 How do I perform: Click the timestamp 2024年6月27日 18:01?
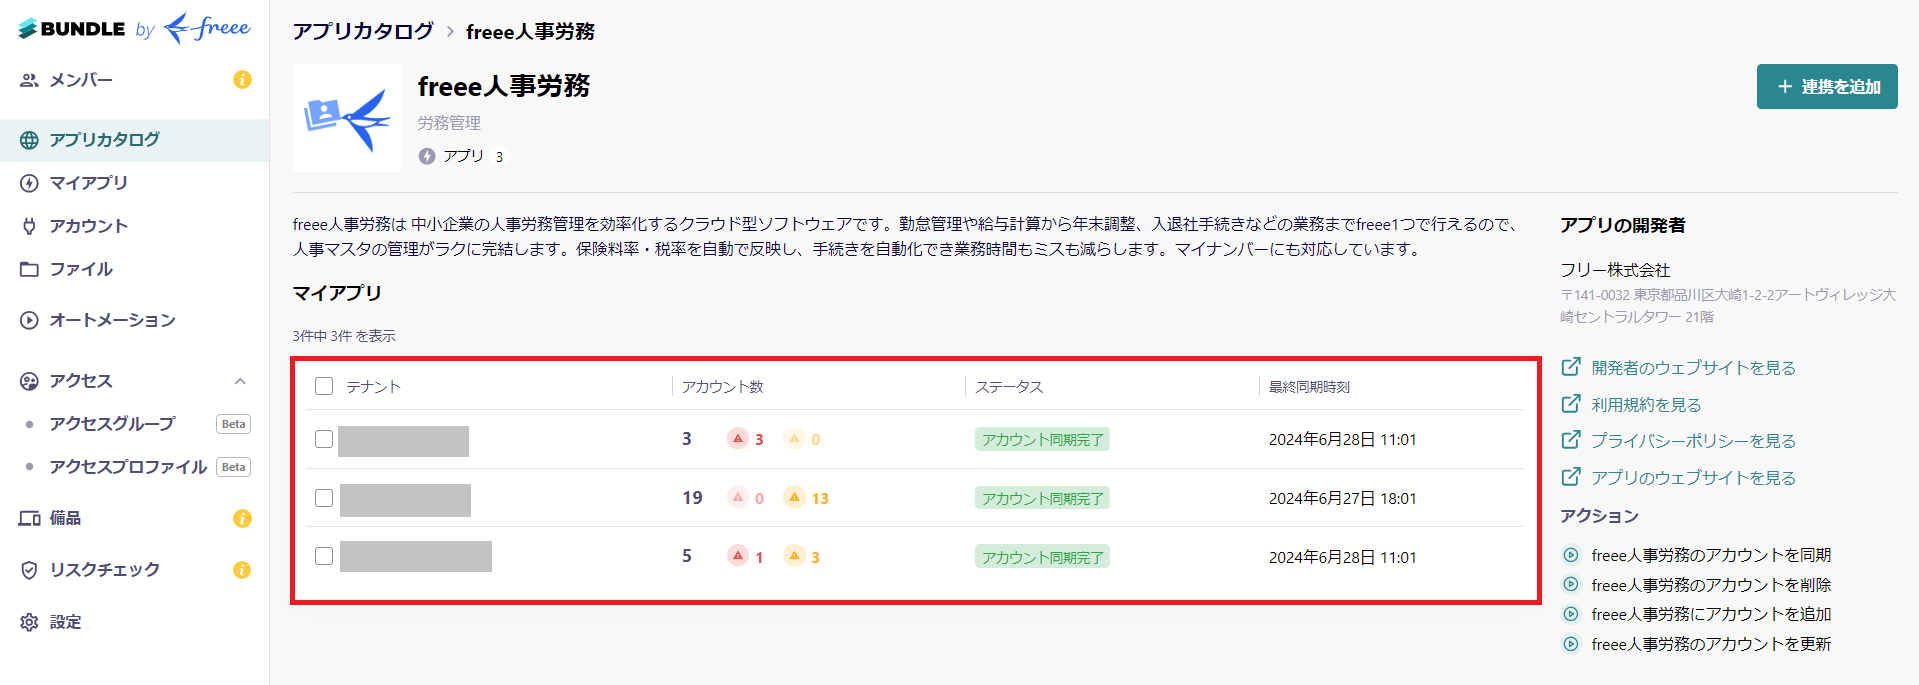click(1342, 498)
